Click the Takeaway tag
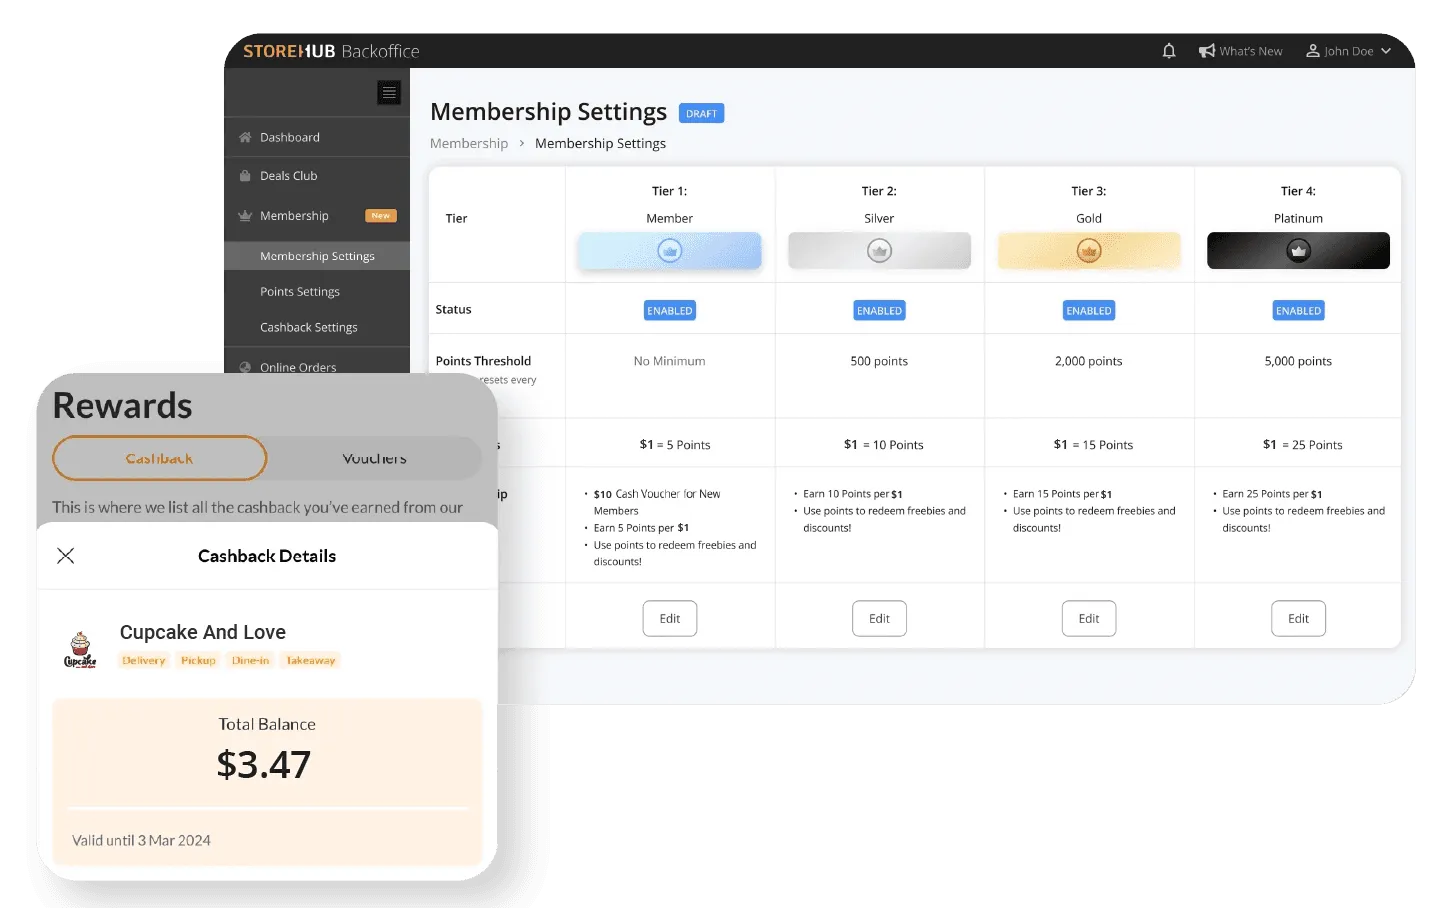This screenshot has width=1447, height=908. pyautogui.click(x=311, y=660)
